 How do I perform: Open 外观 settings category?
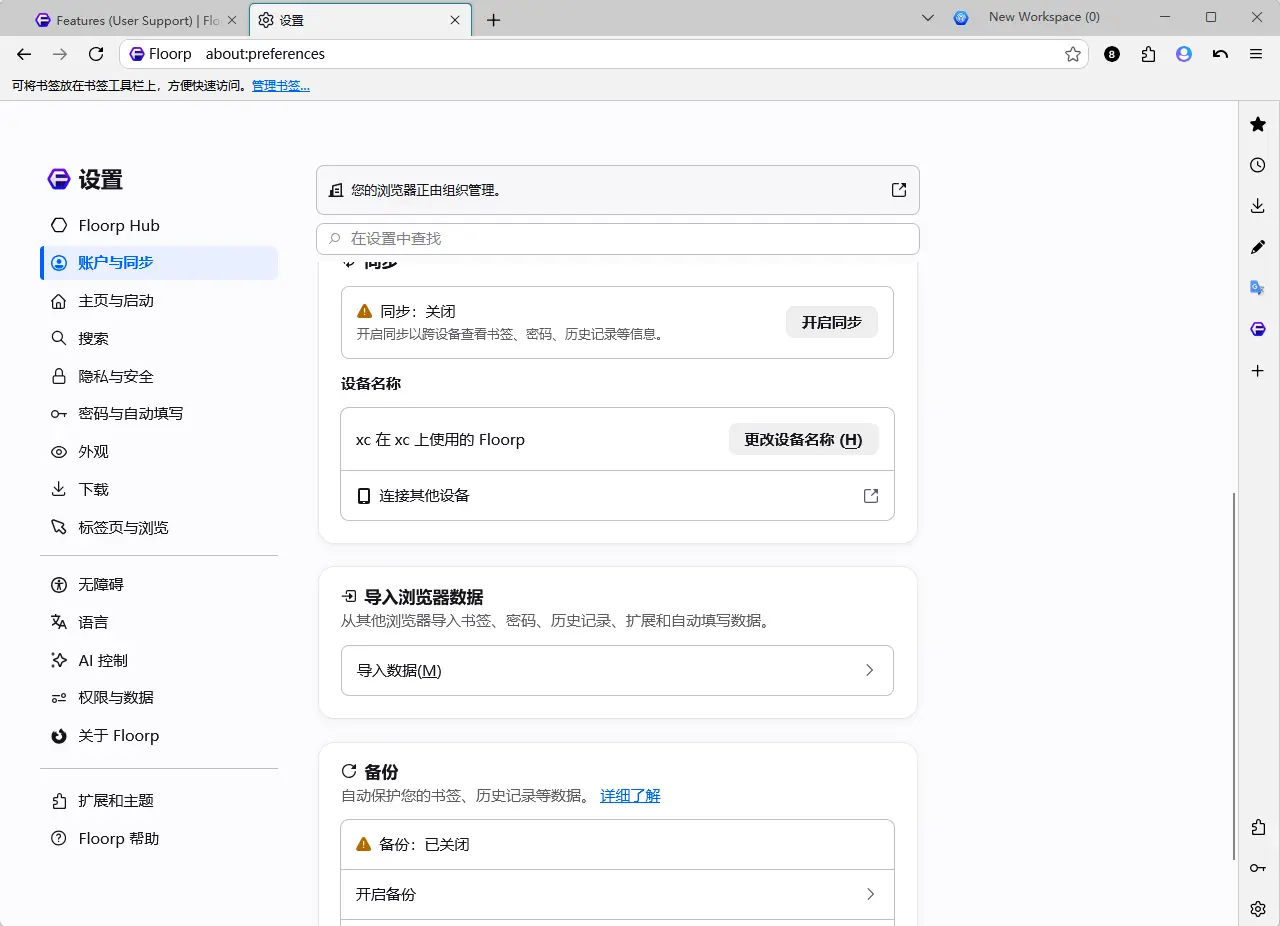159,452
